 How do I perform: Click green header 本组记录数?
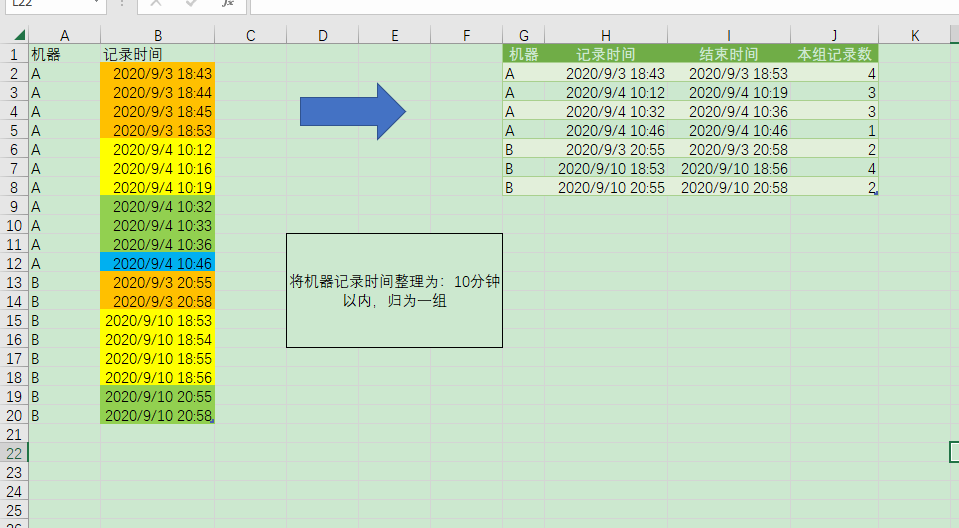834,54
